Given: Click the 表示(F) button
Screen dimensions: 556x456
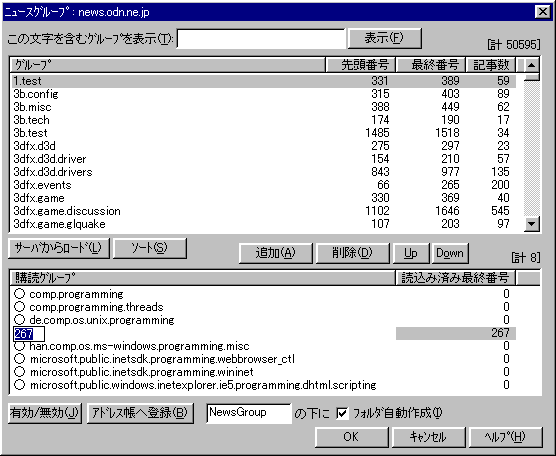Looking at the screenshot, I should pos(385,38).
